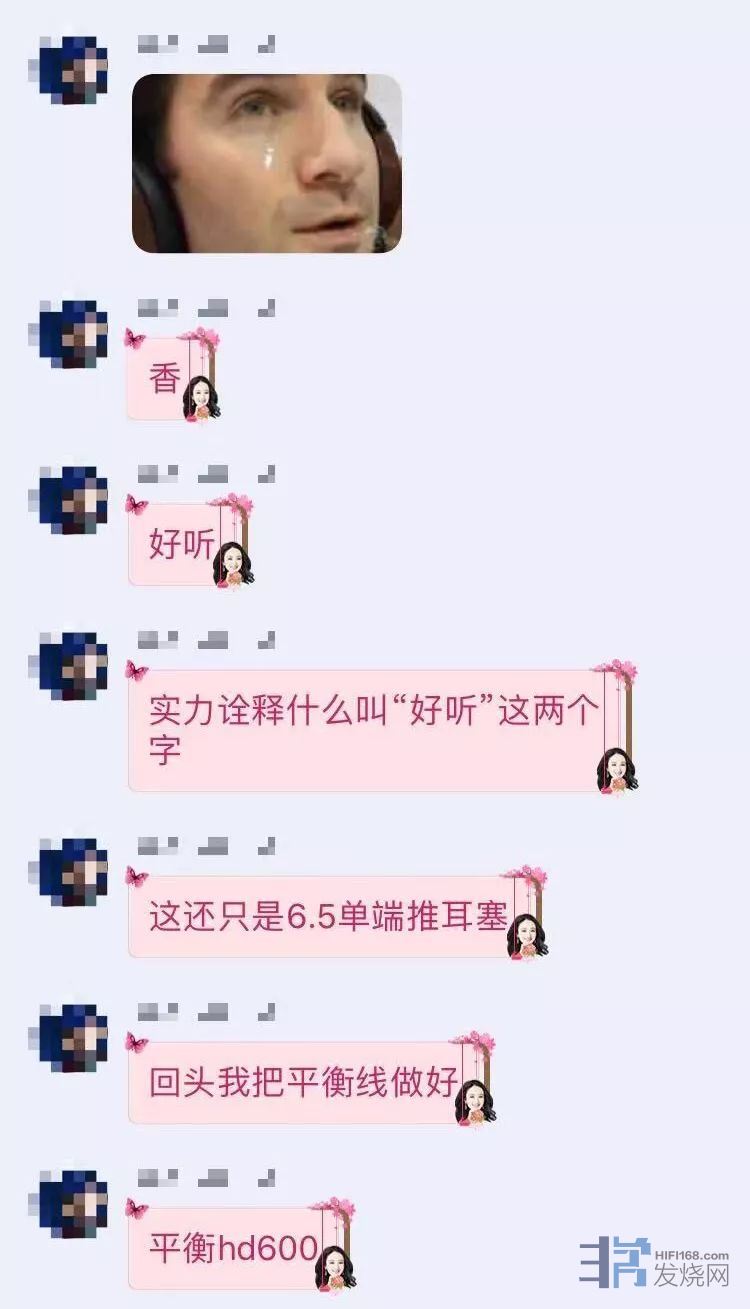Tap the avatar beside the 6.5单端 message
The height and width of the screenshot is (1309, 750).
(74, 872)
